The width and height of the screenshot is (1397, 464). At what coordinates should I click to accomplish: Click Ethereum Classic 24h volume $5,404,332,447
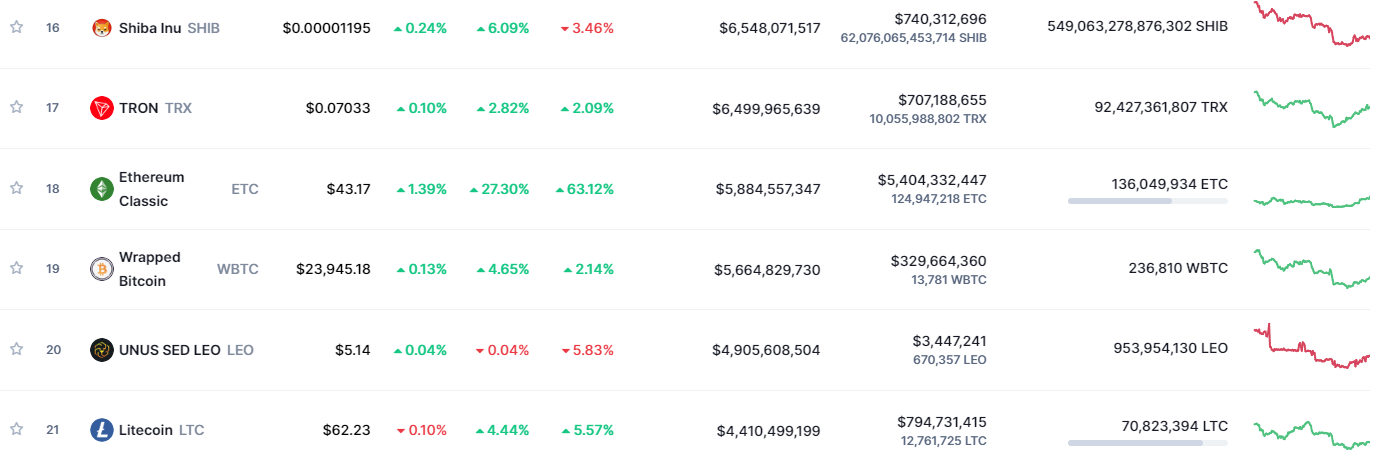click(x=932, y=180)
